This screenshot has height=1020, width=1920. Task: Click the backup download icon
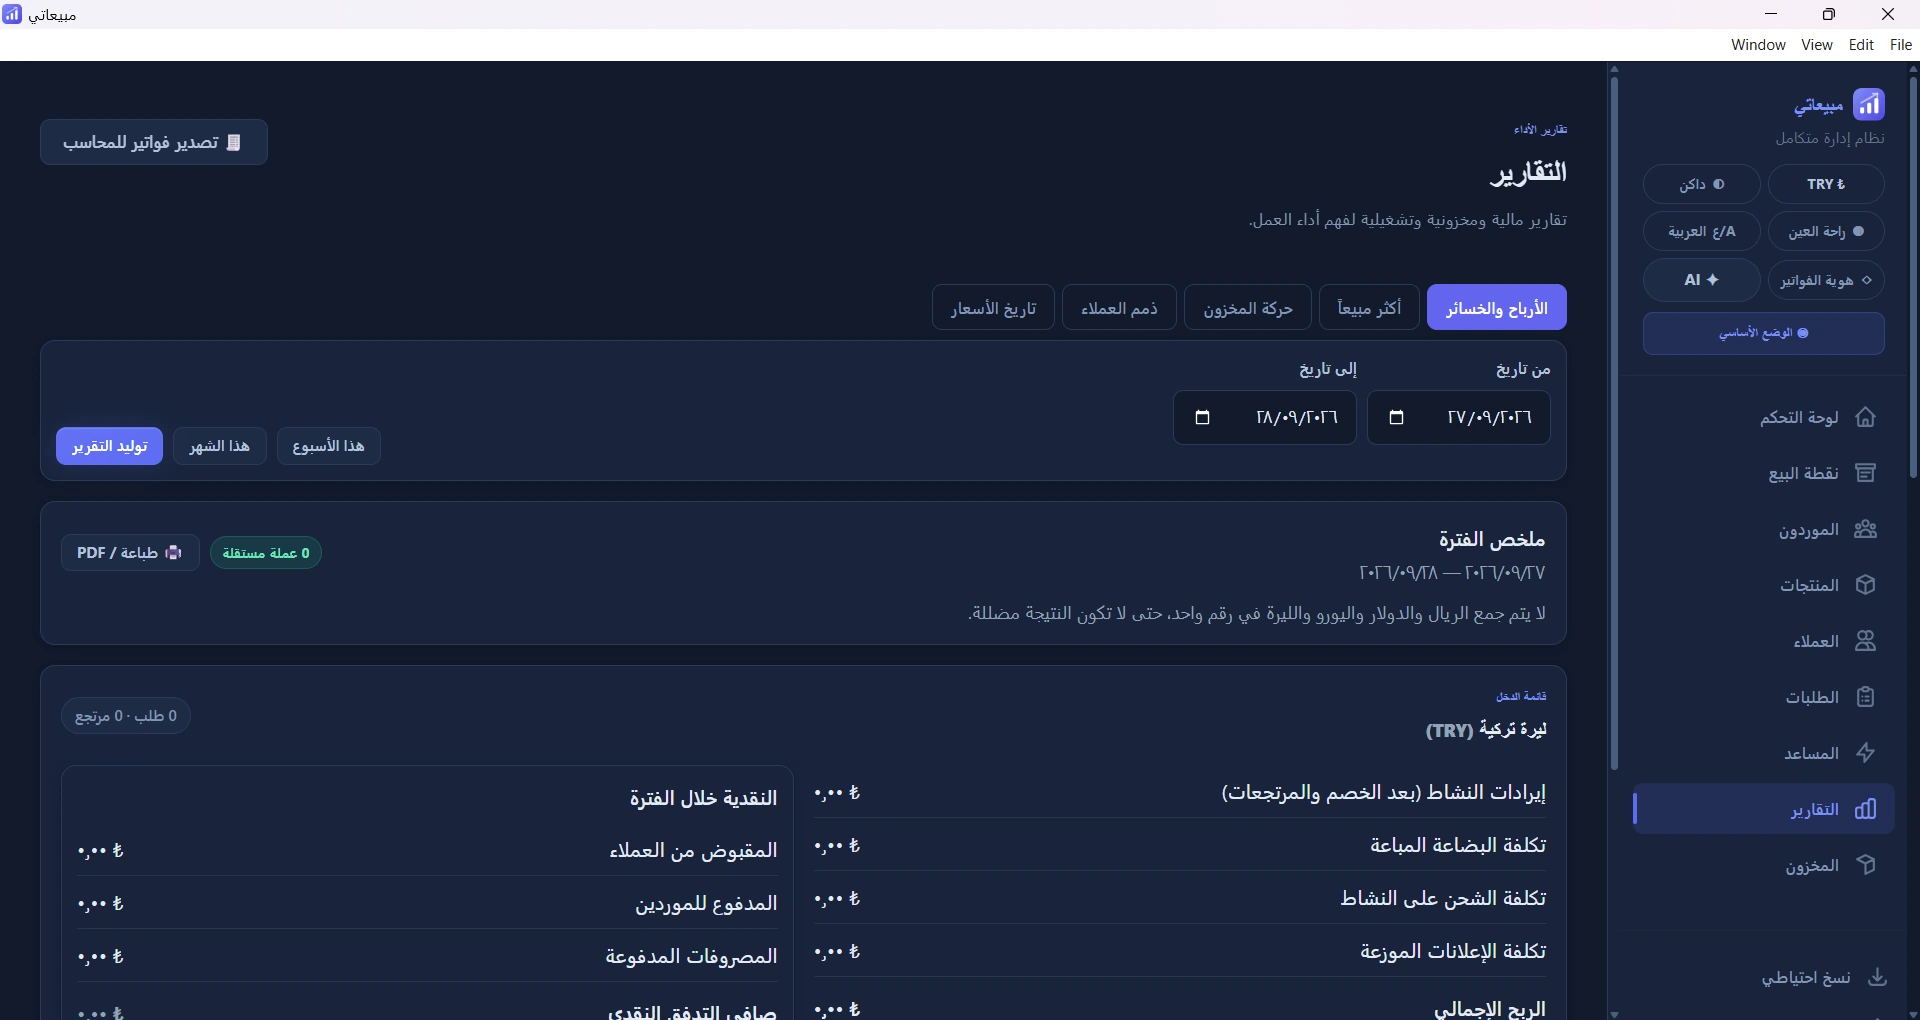pyautogui.click(x=1878, y=978)
